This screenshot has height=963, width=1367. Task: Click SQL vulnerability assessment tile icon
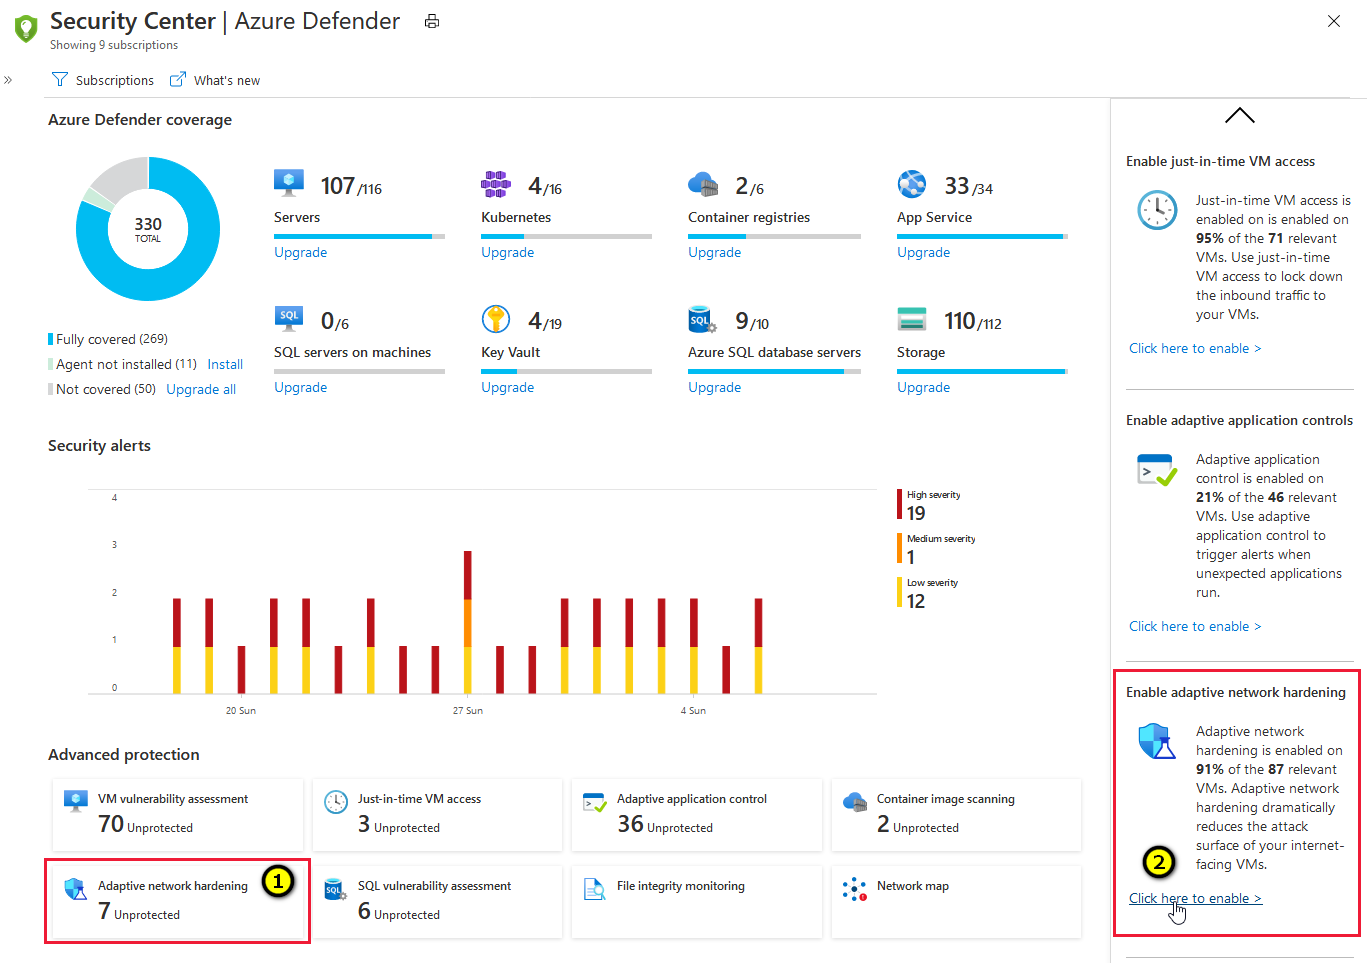[336, 889]
